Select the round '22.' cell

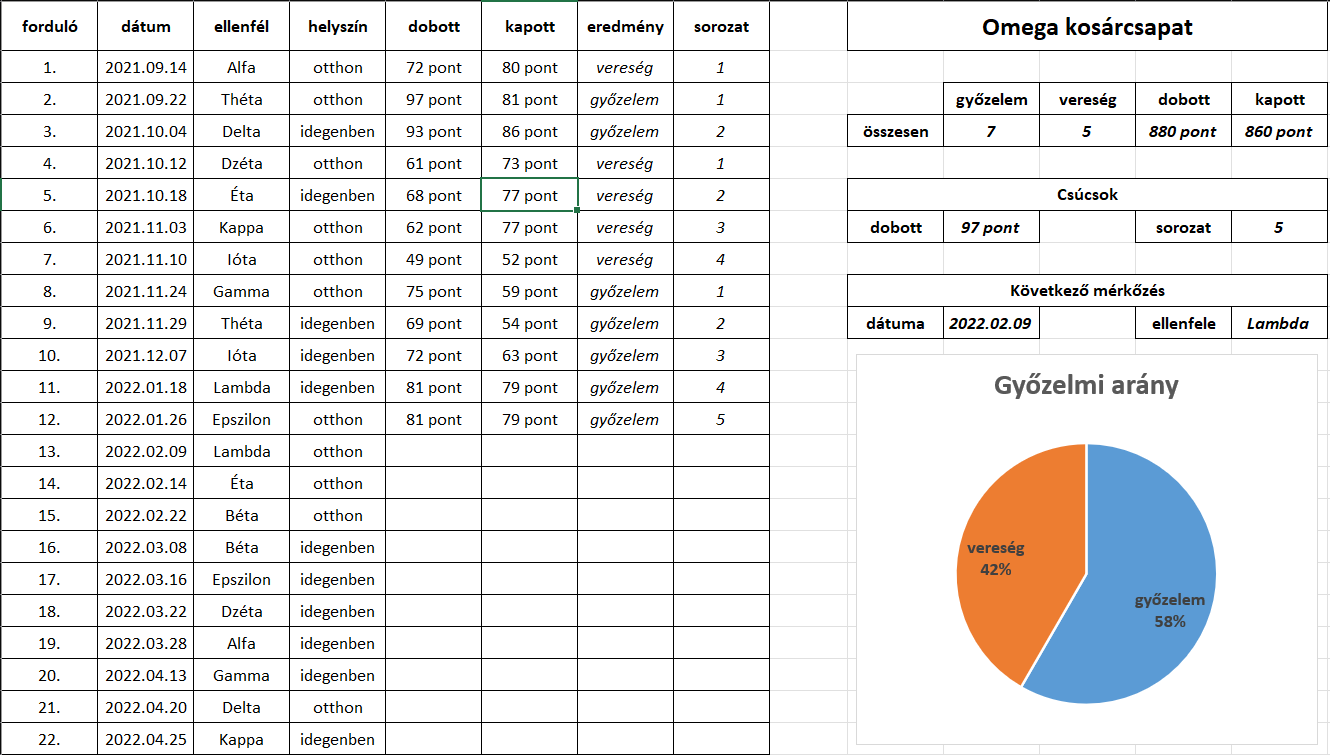(49, 740)
